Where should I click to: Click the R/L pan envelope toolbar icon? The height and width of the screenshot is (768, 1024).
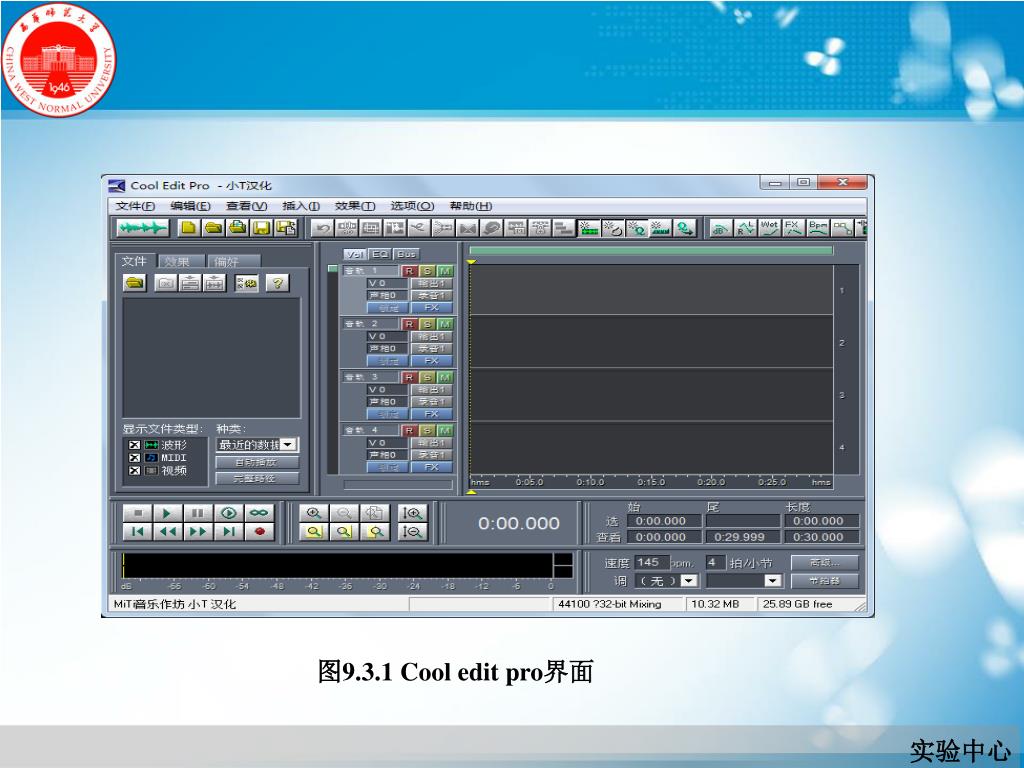(745, 228)
